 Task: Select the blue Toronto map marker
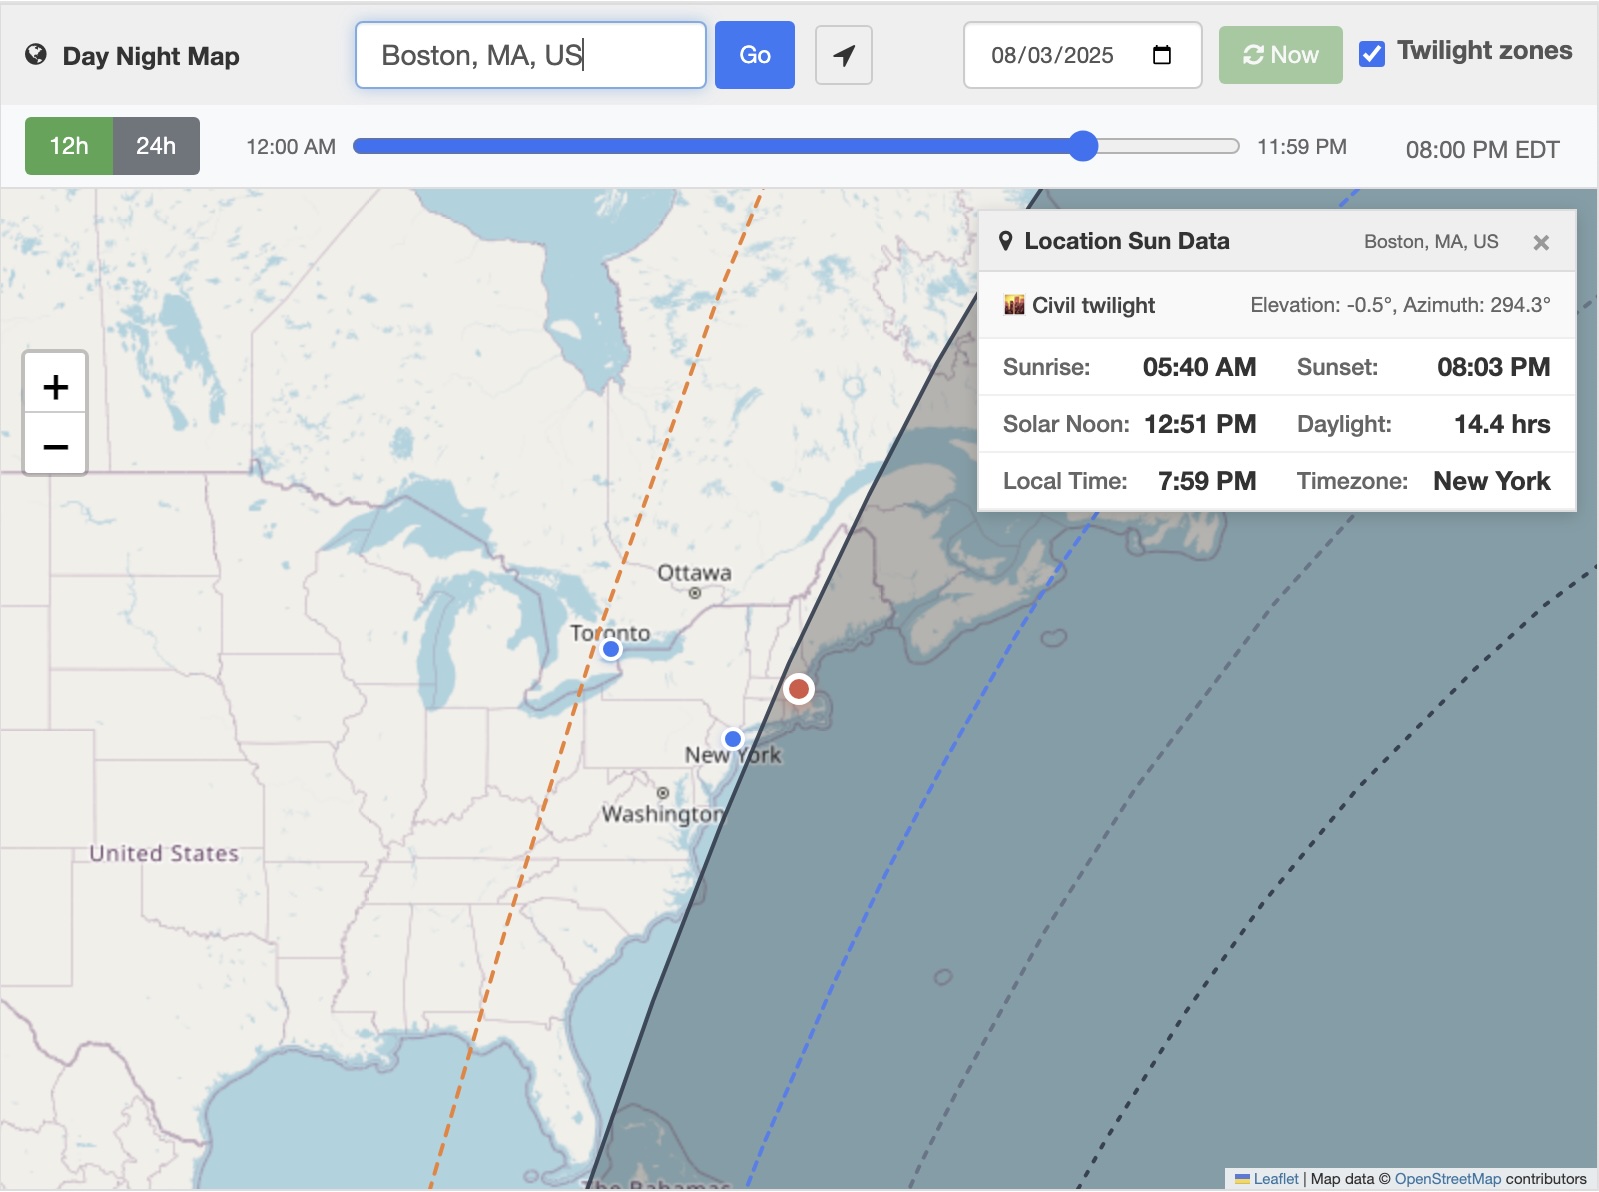point(611,649)
